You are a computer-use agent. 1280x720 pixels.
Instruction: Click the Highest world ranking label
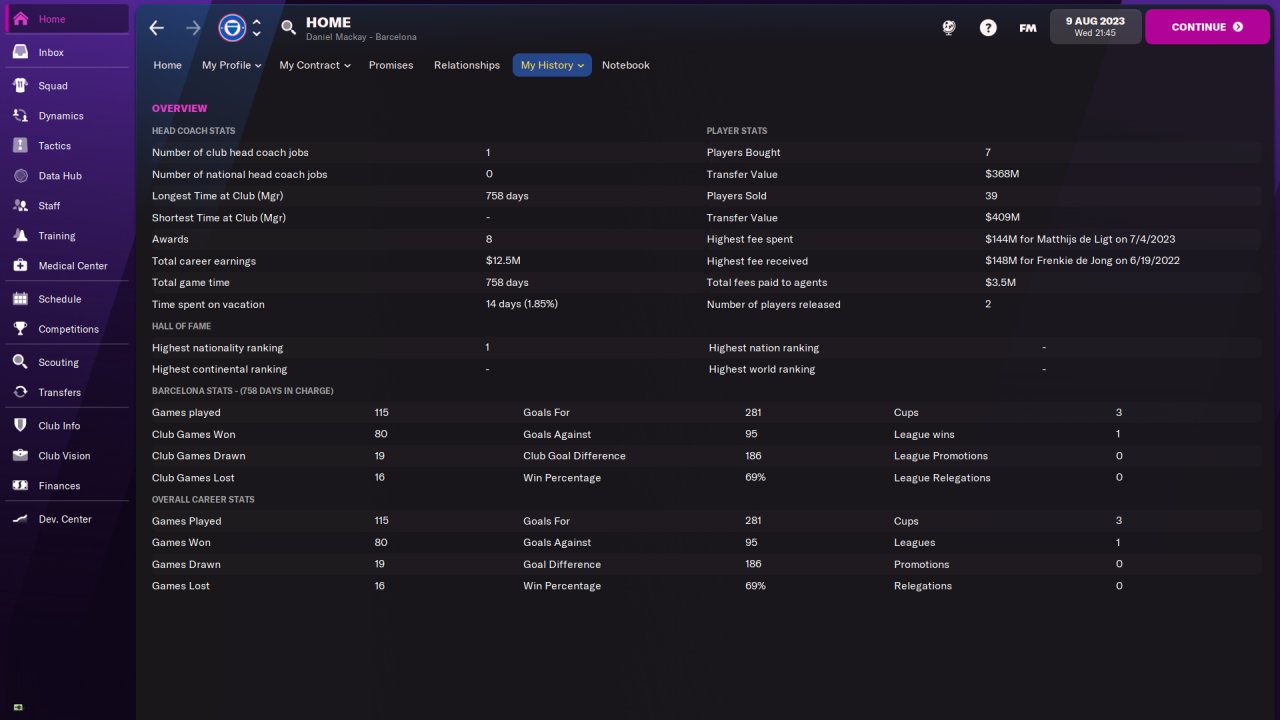coord(762,370)
